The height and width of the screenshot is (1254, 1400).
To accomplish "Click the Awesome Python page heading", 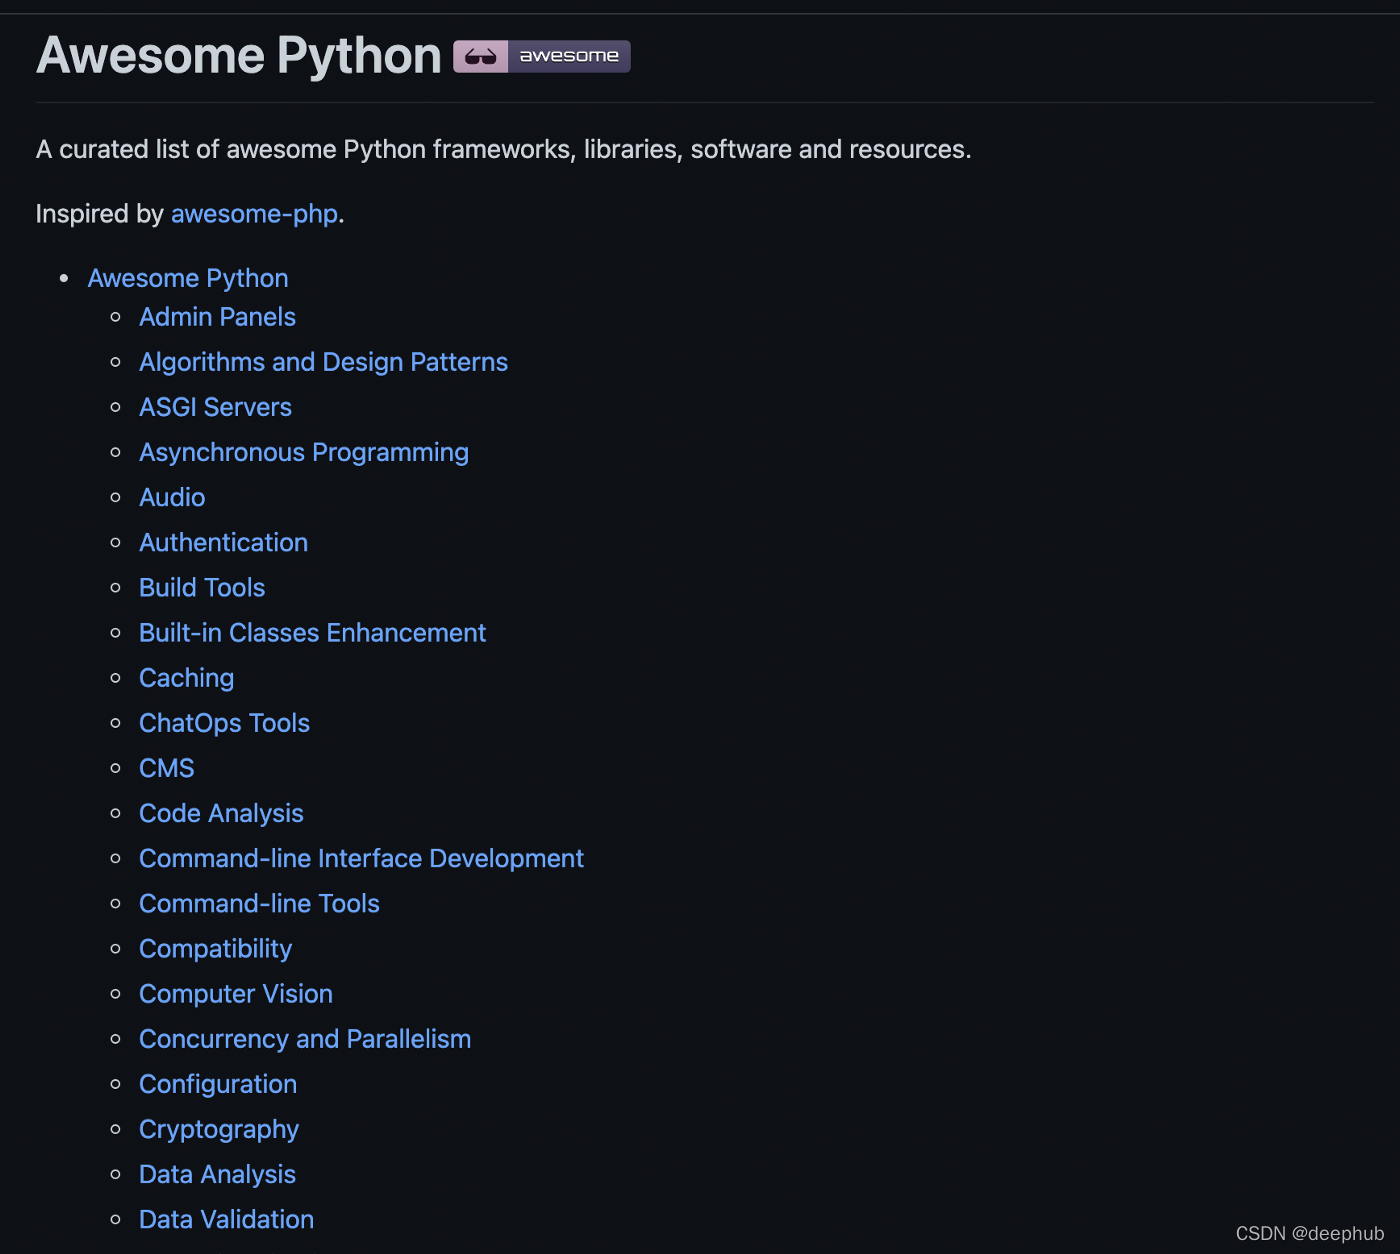I will 239,56.
